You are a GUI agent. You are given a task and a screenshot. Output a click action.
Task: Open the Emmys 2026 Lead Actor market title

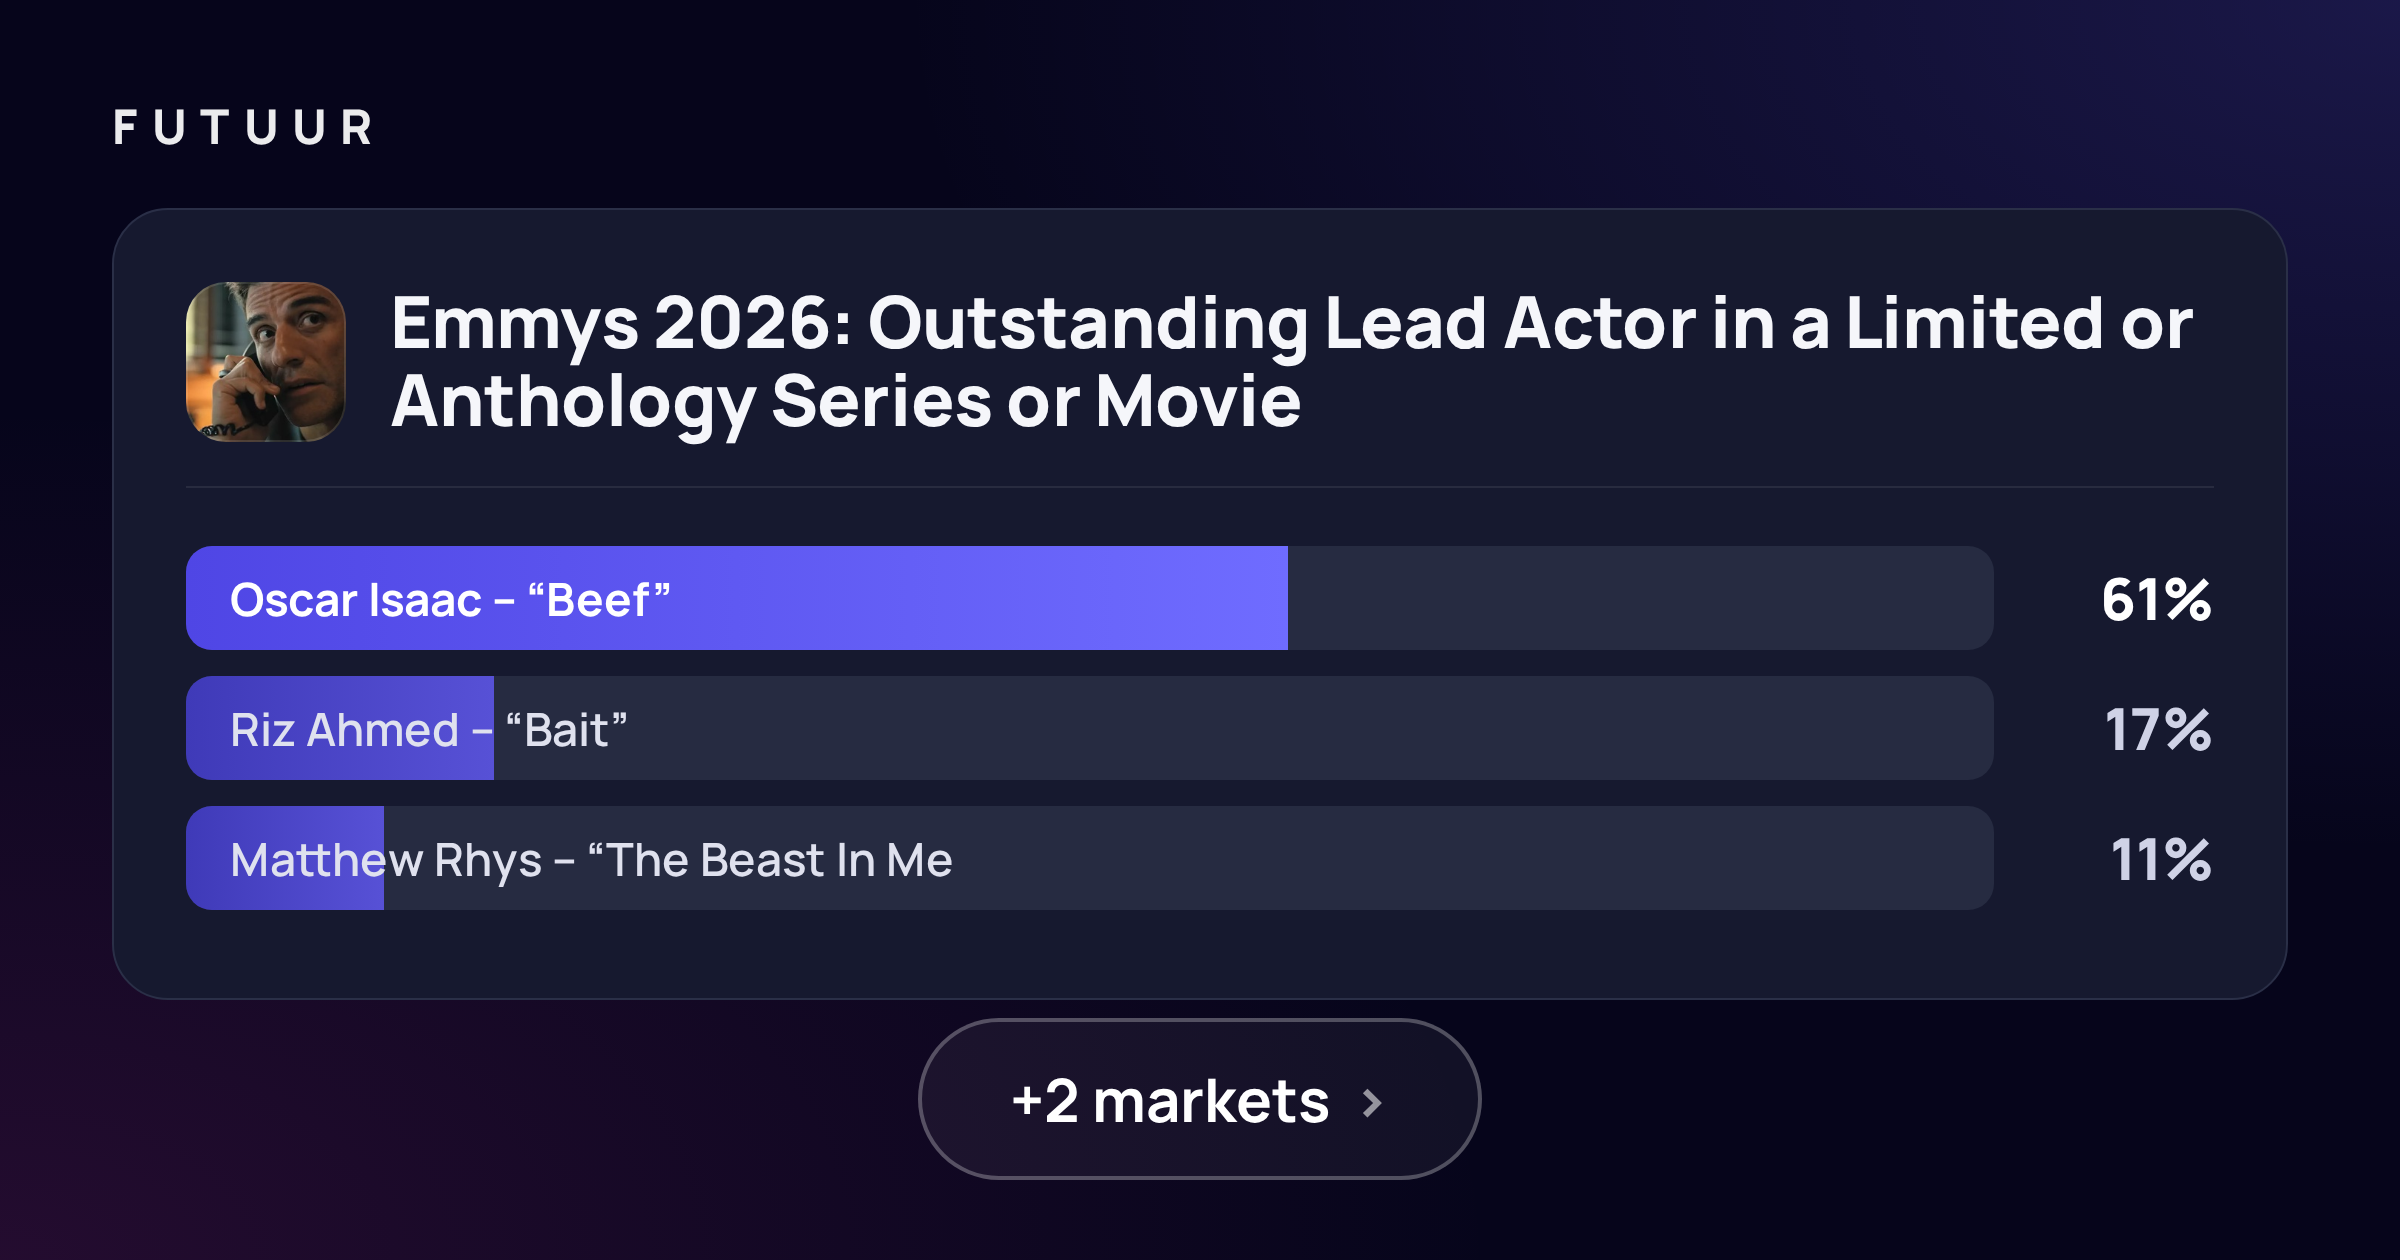pos(1291,362)
